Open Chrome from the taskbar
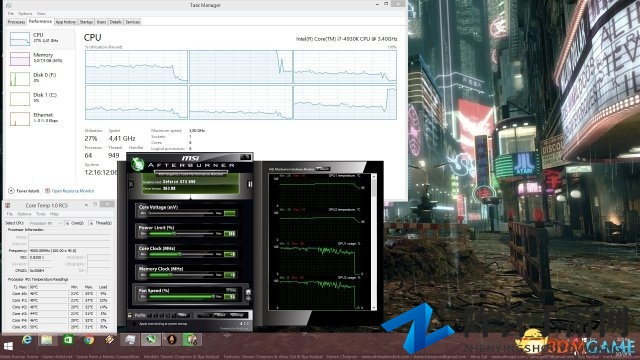 click(x=89, y=340)
